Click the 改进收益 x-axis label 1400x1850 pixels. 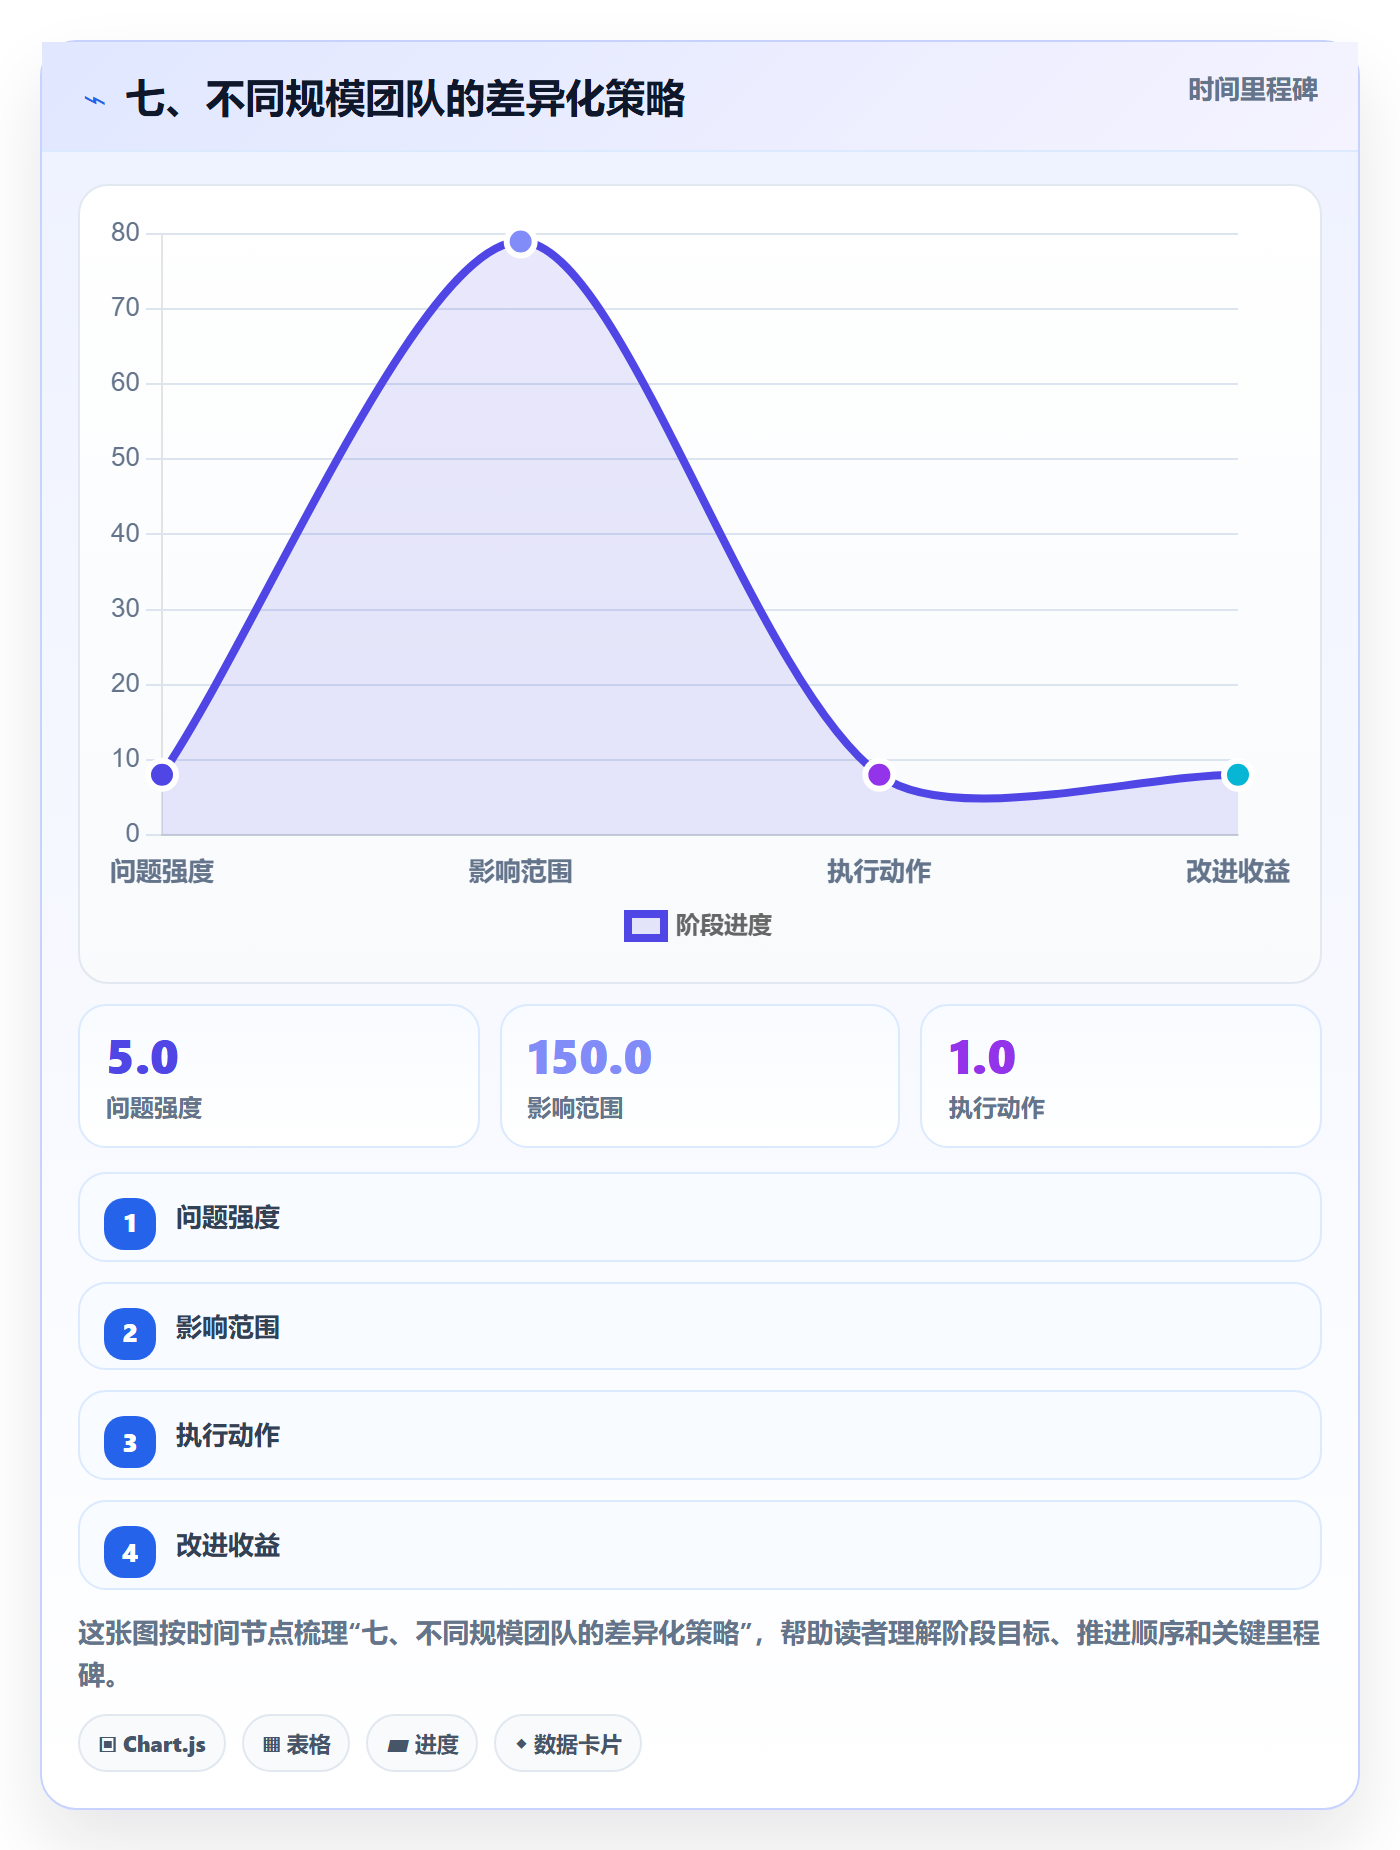(1237, 872)
